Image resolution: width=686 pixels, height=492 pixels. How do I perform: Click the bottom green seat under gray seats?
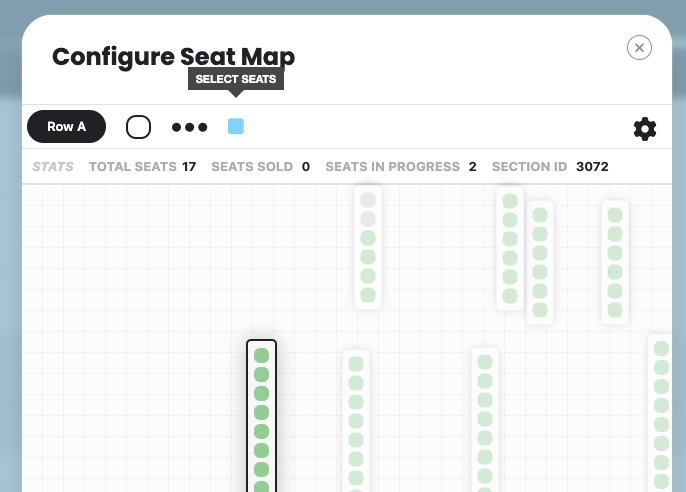click(368, 295)
